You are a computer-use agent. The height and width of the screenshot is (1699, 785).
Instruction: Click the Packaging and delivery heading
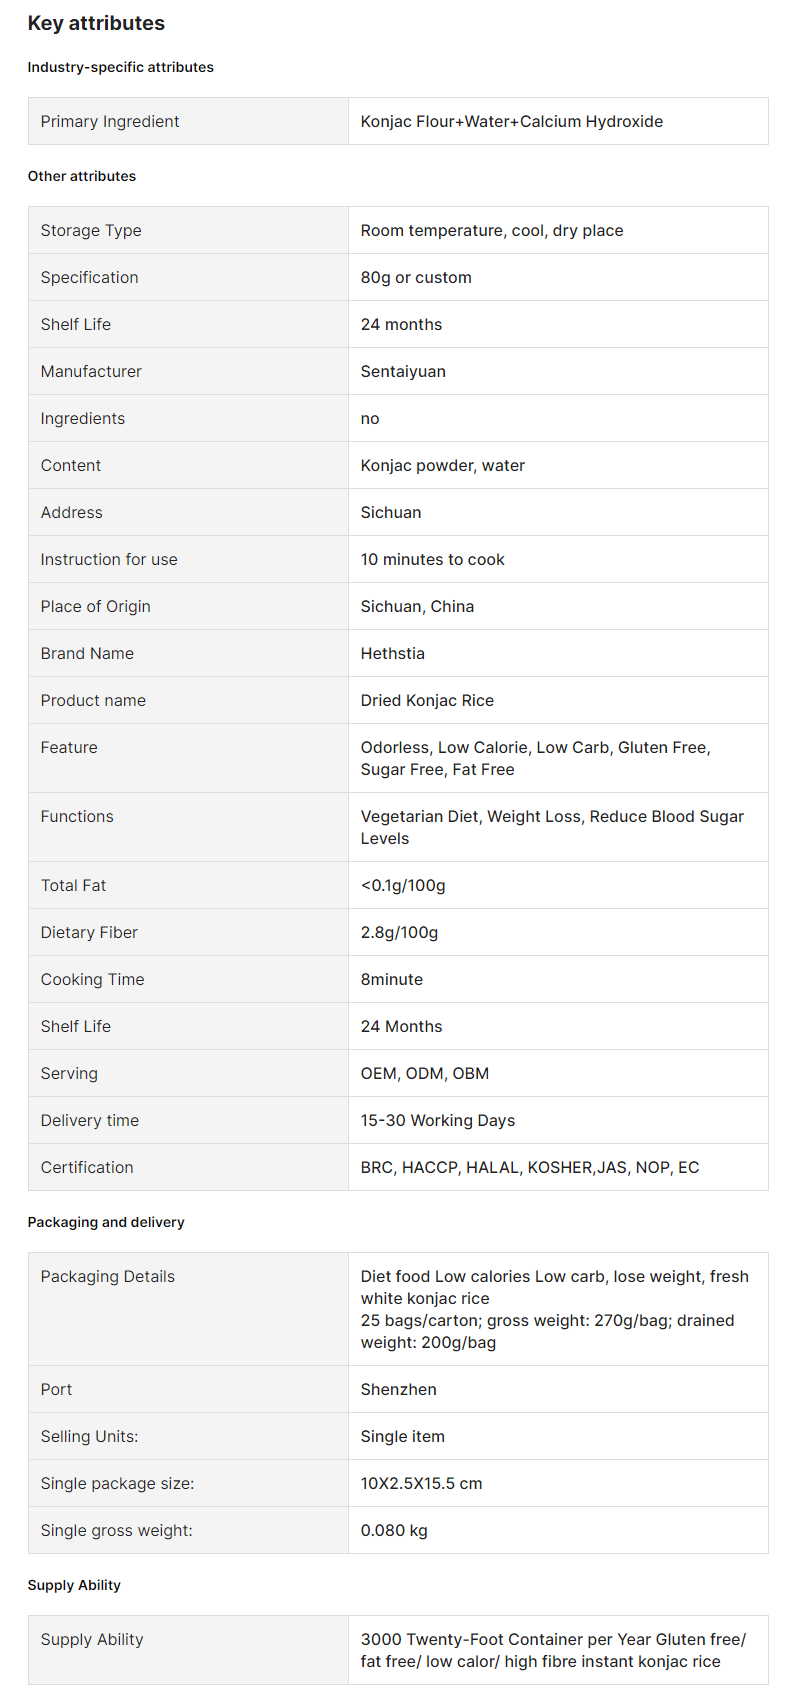106,1222
